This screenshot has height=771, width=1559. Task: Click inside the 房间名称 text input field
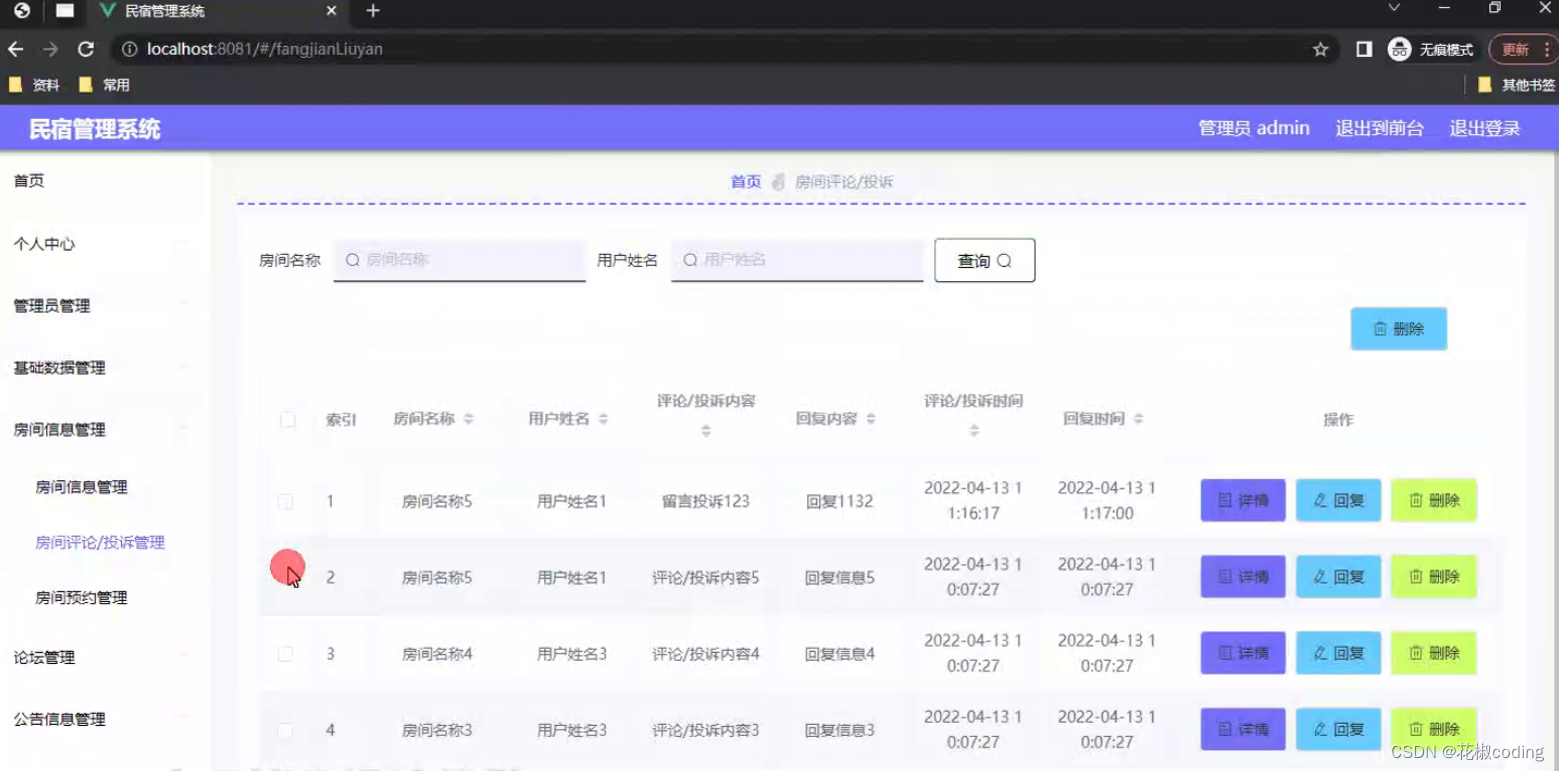click(460, 259)
